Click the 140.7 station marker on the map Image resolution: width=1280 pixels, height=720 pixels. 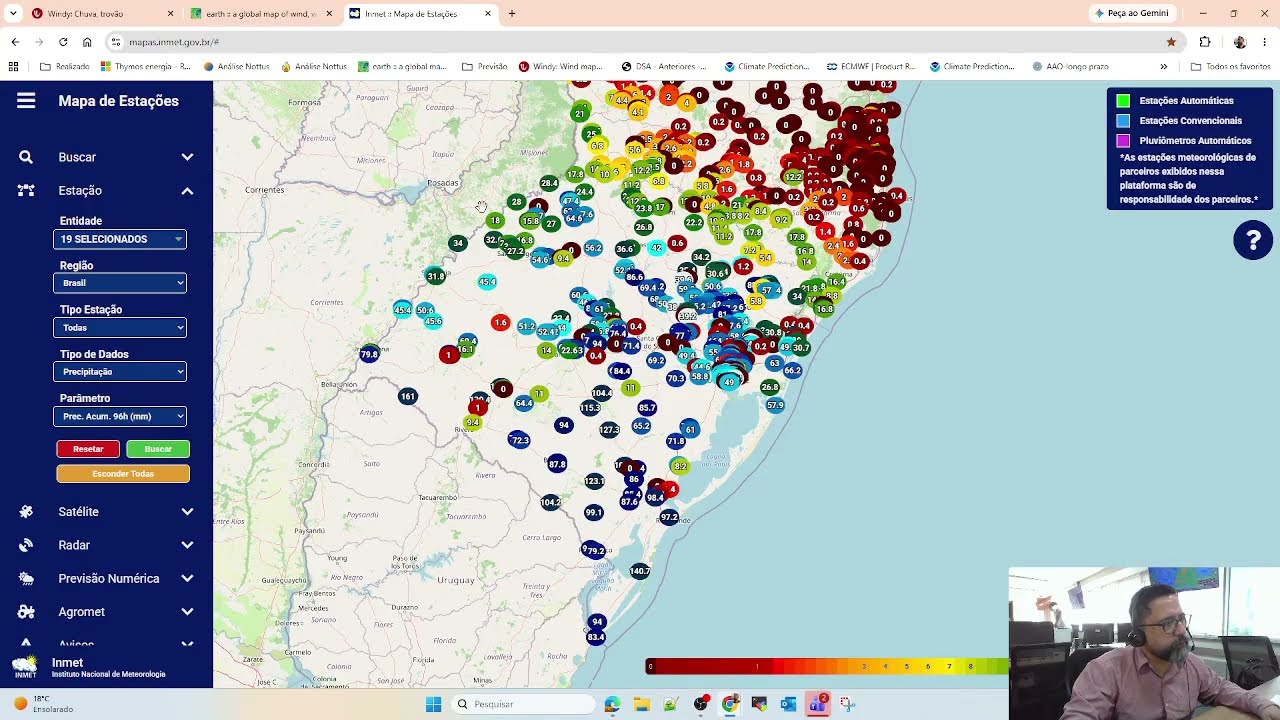click(640, 571)
